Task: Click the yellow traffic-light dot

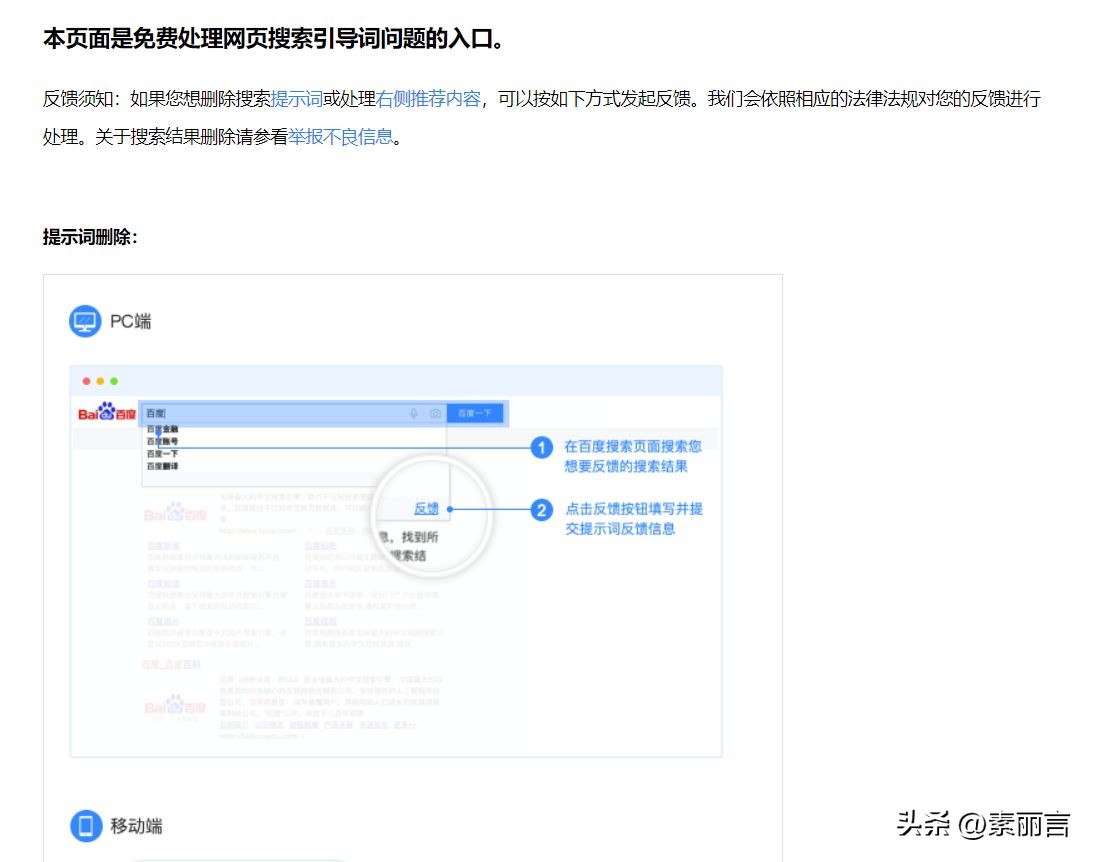Action: (x=98, y=382)
